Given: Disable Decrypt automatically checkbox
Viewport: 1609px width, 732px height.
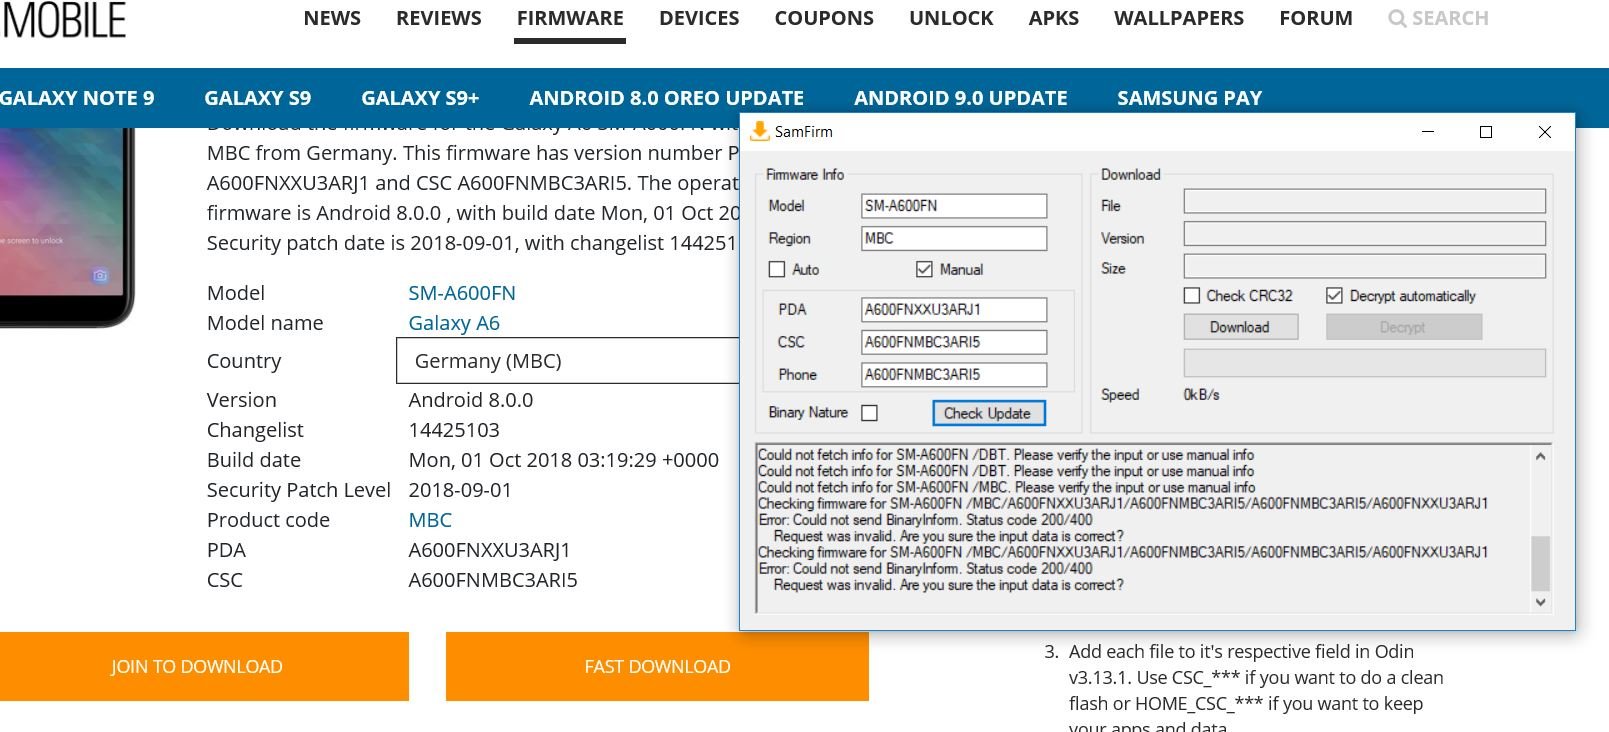Looking at the screenshot, I should tap(1334, 296).
